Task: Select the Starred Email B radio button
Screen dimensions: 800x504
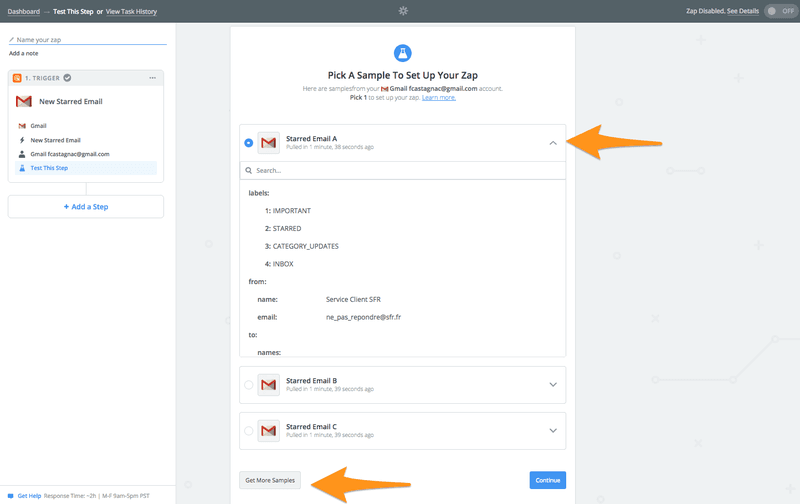Action: point(249,385)
